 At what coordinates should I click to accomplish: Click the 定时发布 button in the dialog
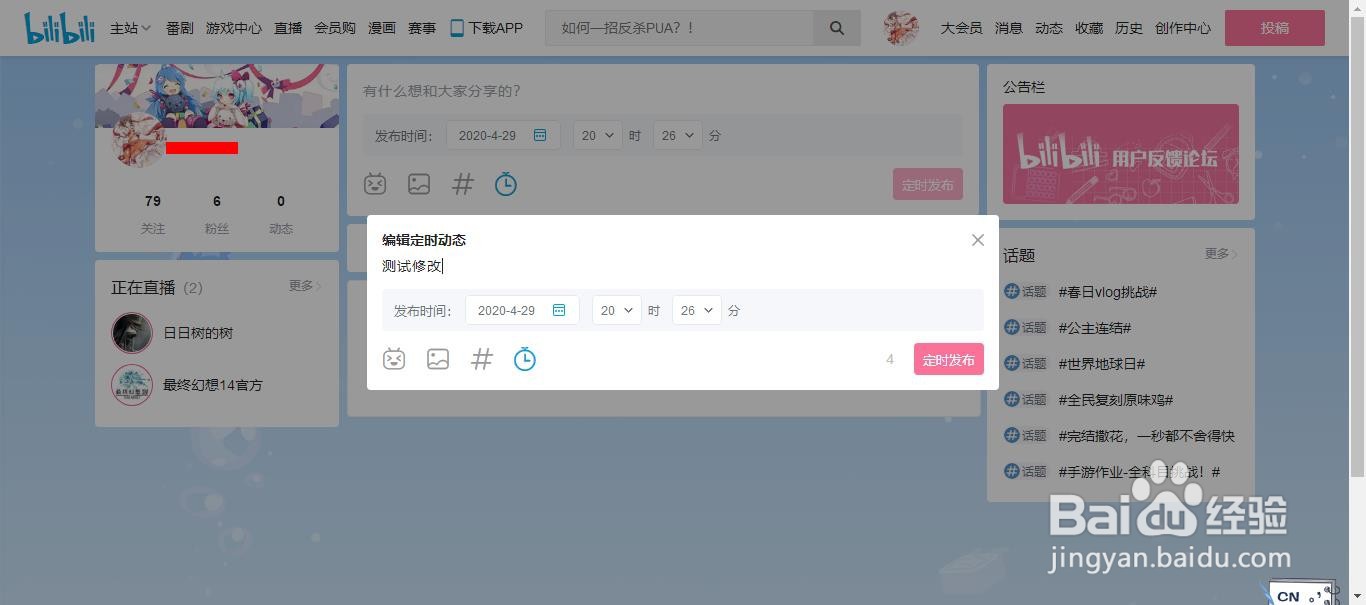pyautogui.click(x=948, y=359)
